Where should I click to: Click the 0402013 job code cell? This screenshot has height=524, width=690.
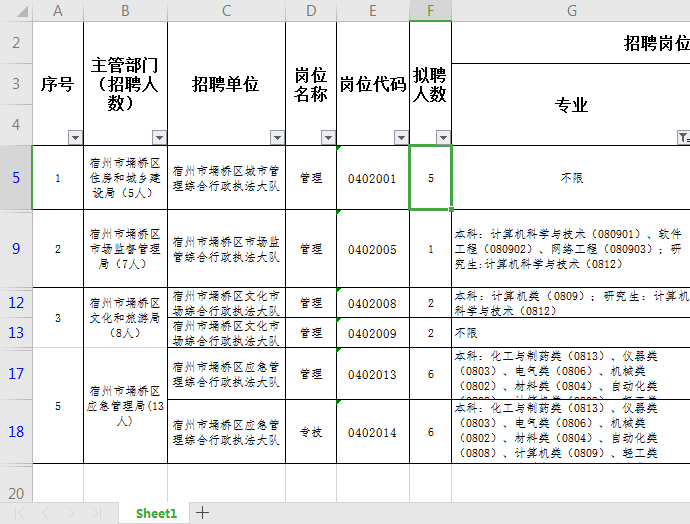click(372, 375)
